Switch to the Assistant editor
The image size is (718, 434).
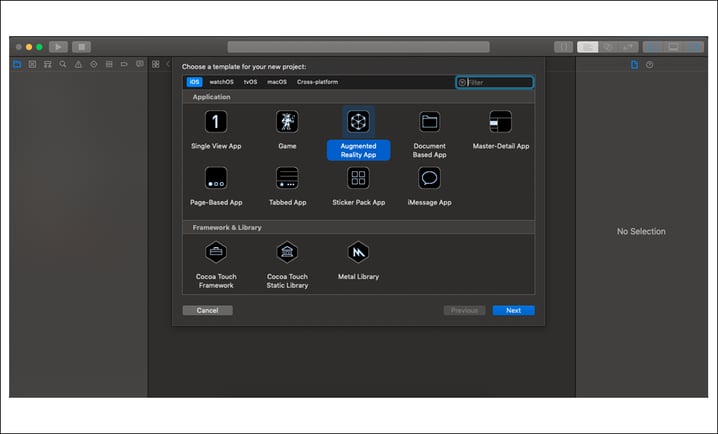tap(608, 47)
